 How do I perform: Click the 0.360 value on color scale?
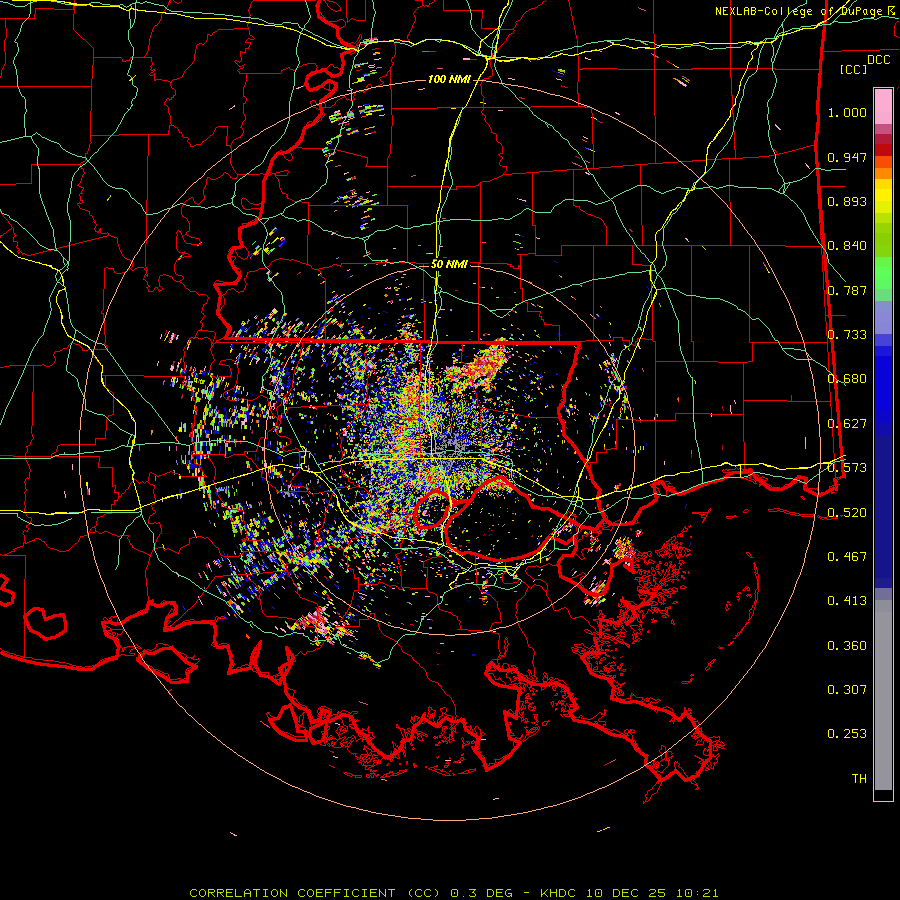click(x=847, y=646)
